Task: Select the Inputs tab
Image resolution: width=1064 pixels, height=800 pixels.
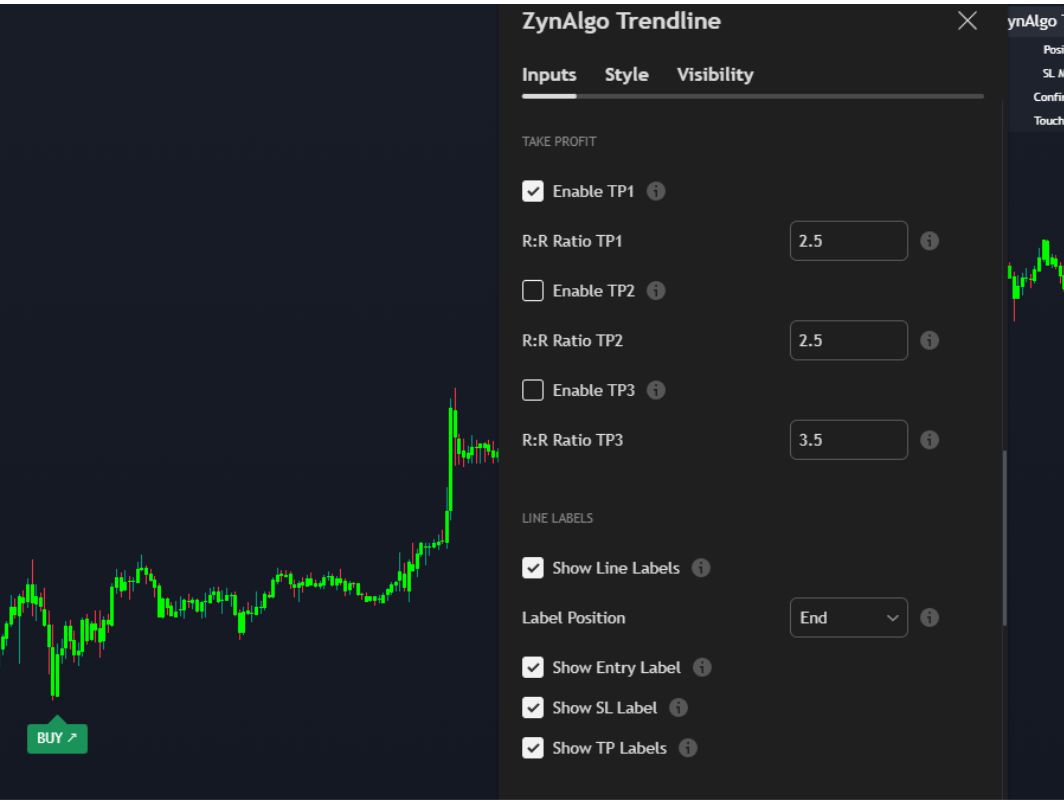Action: point(549,75)
